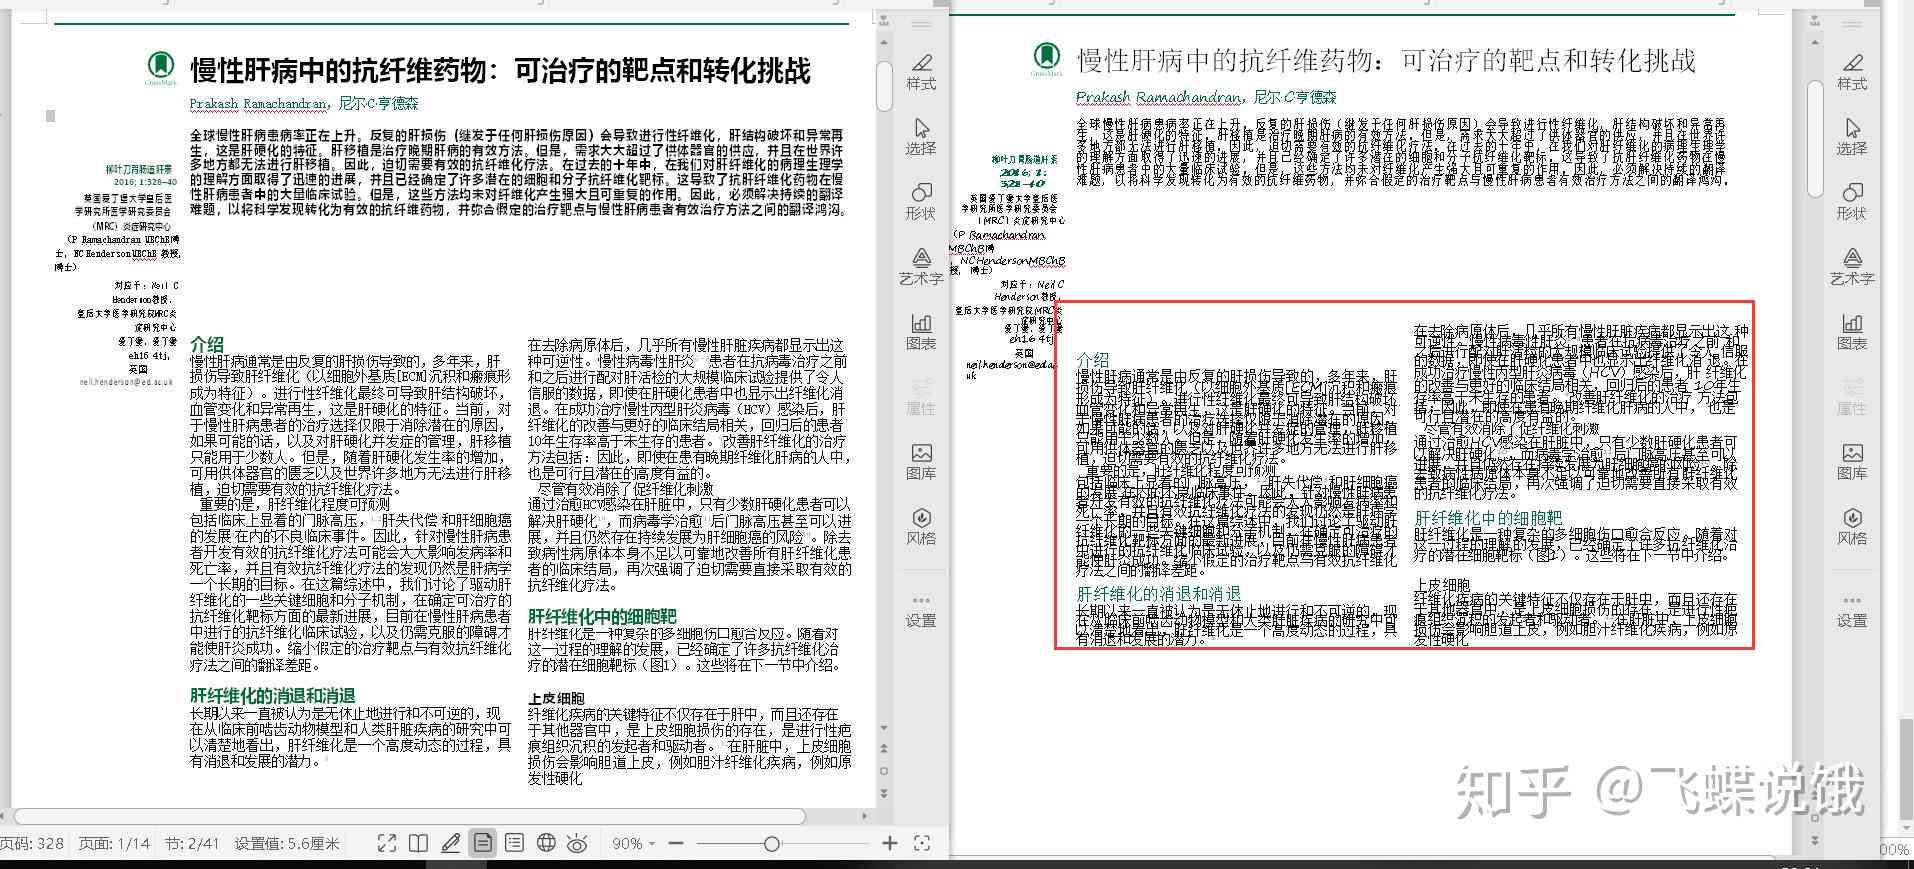Screen dimensions: 1914x869
Task: Click 页面: 1/14 in status bar
Action: coord(114,844)
